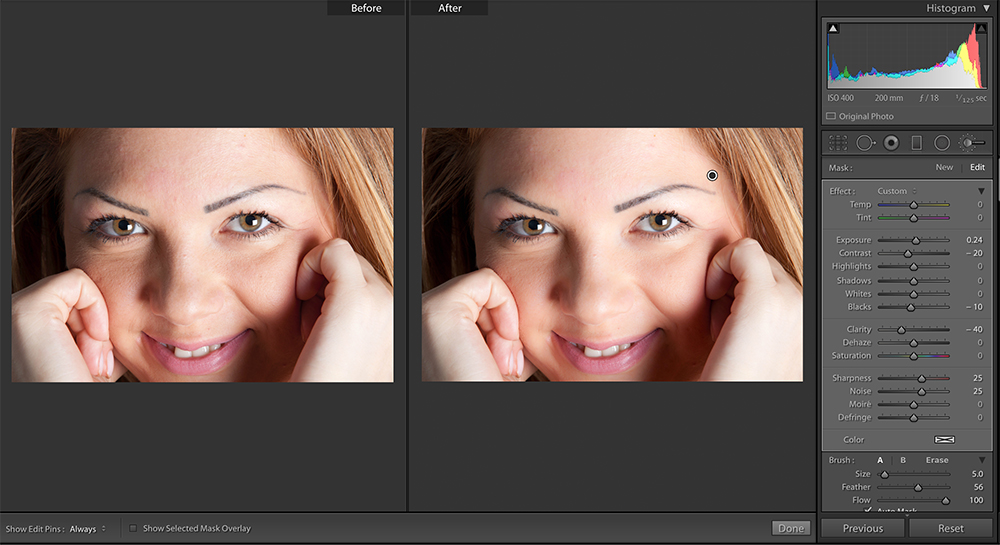Select brush A
This screenshot has width=1000, height=545.
click(880, 460)
